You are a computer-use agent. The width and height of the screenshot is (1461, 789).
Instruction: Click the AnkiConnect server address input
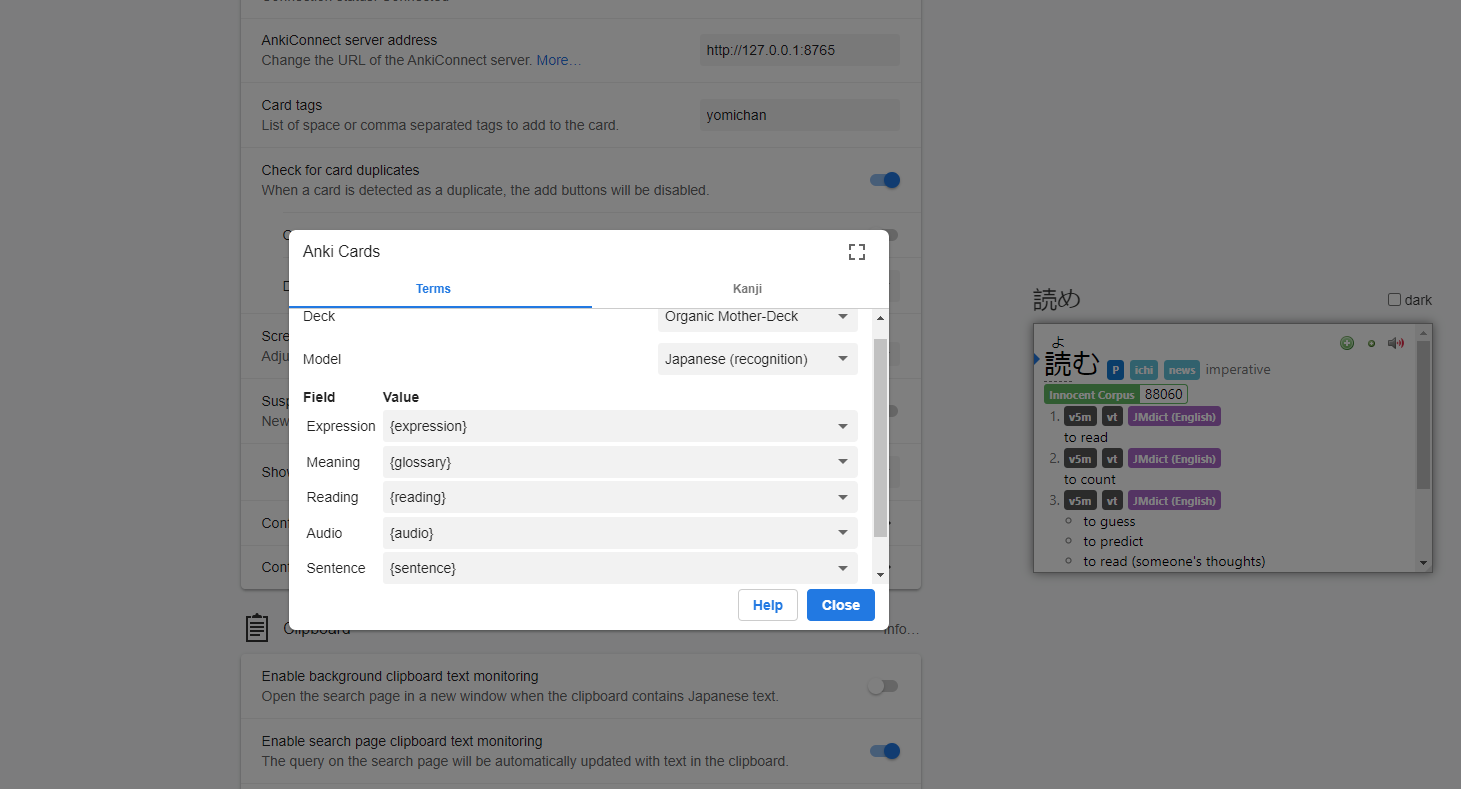click(x=800, y=50)
